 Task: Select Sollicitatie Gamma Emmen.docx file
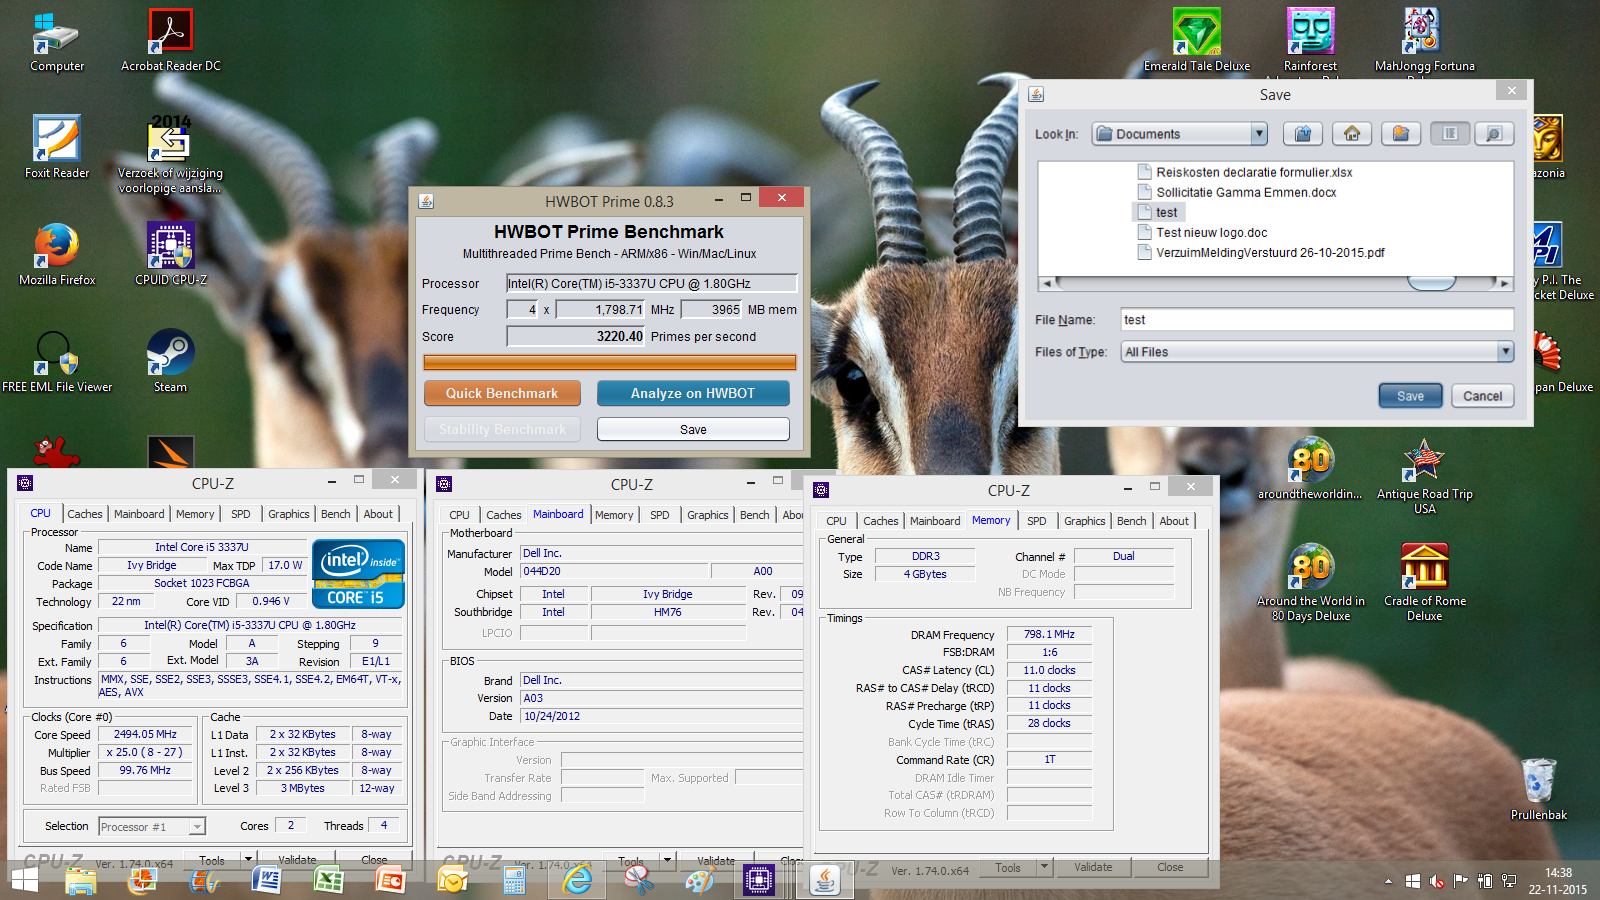tap(1237, 192)
